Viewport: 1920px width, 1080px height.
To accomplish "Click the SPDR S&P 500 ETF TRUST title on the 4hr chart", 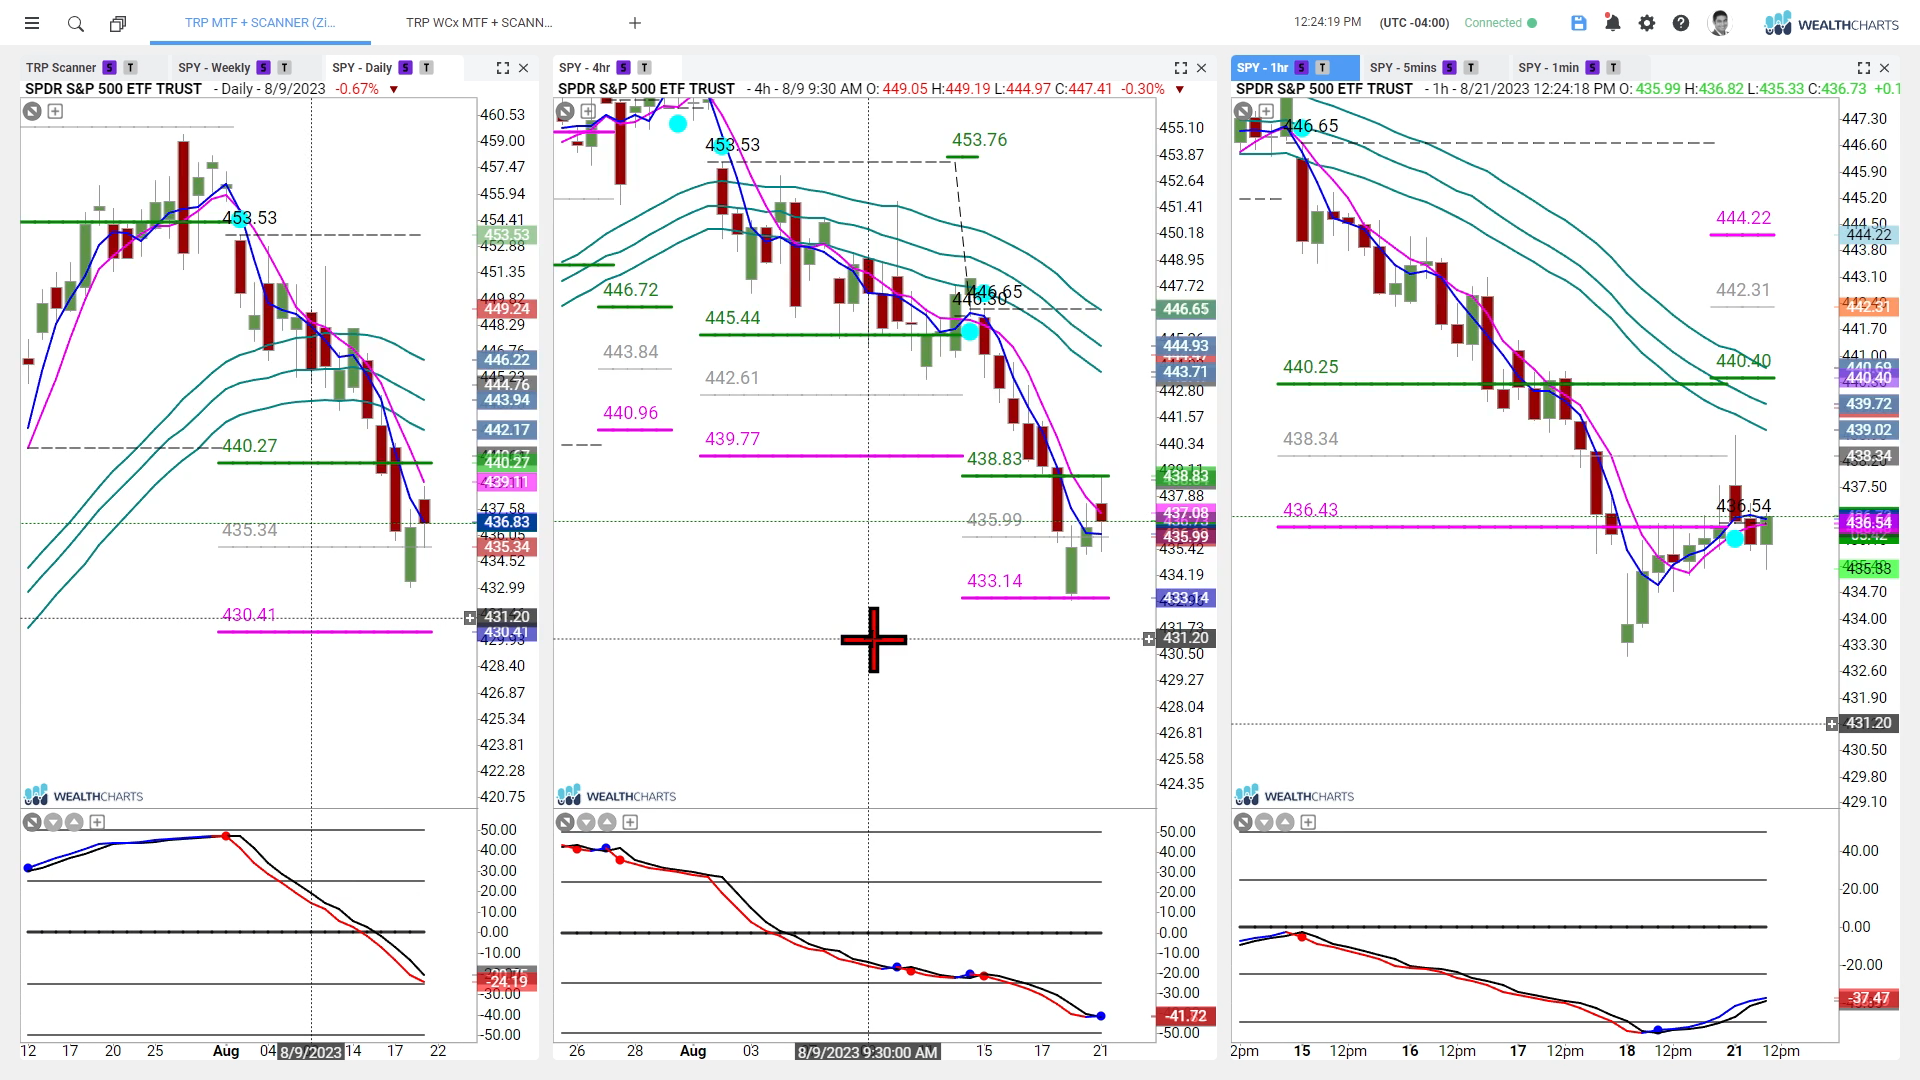I will pos(646,89).
